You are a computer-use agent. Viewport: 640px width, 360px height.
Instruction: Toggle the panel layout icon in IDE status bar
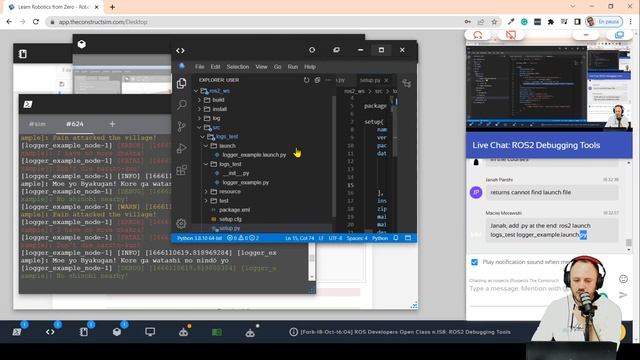click(408, 238)
